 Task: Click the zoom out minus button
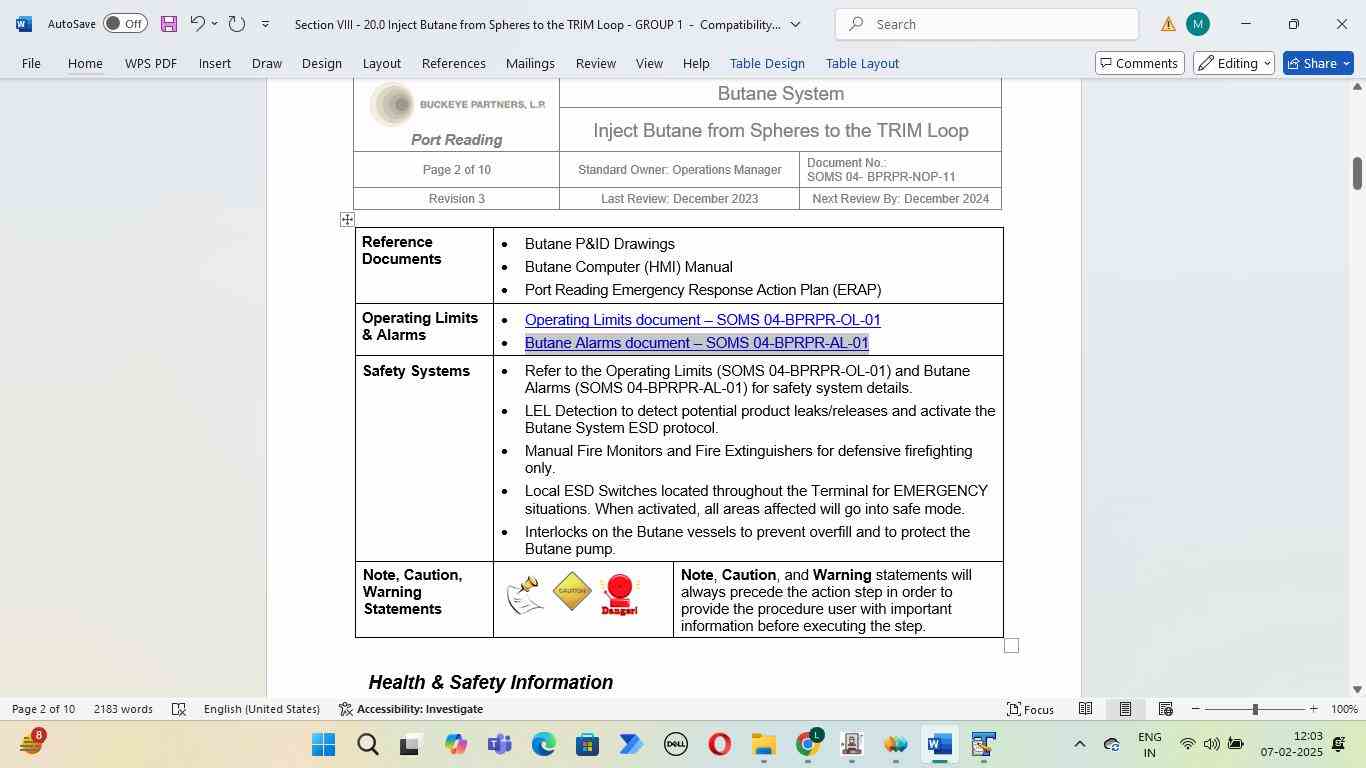(x=1195, y=709)
